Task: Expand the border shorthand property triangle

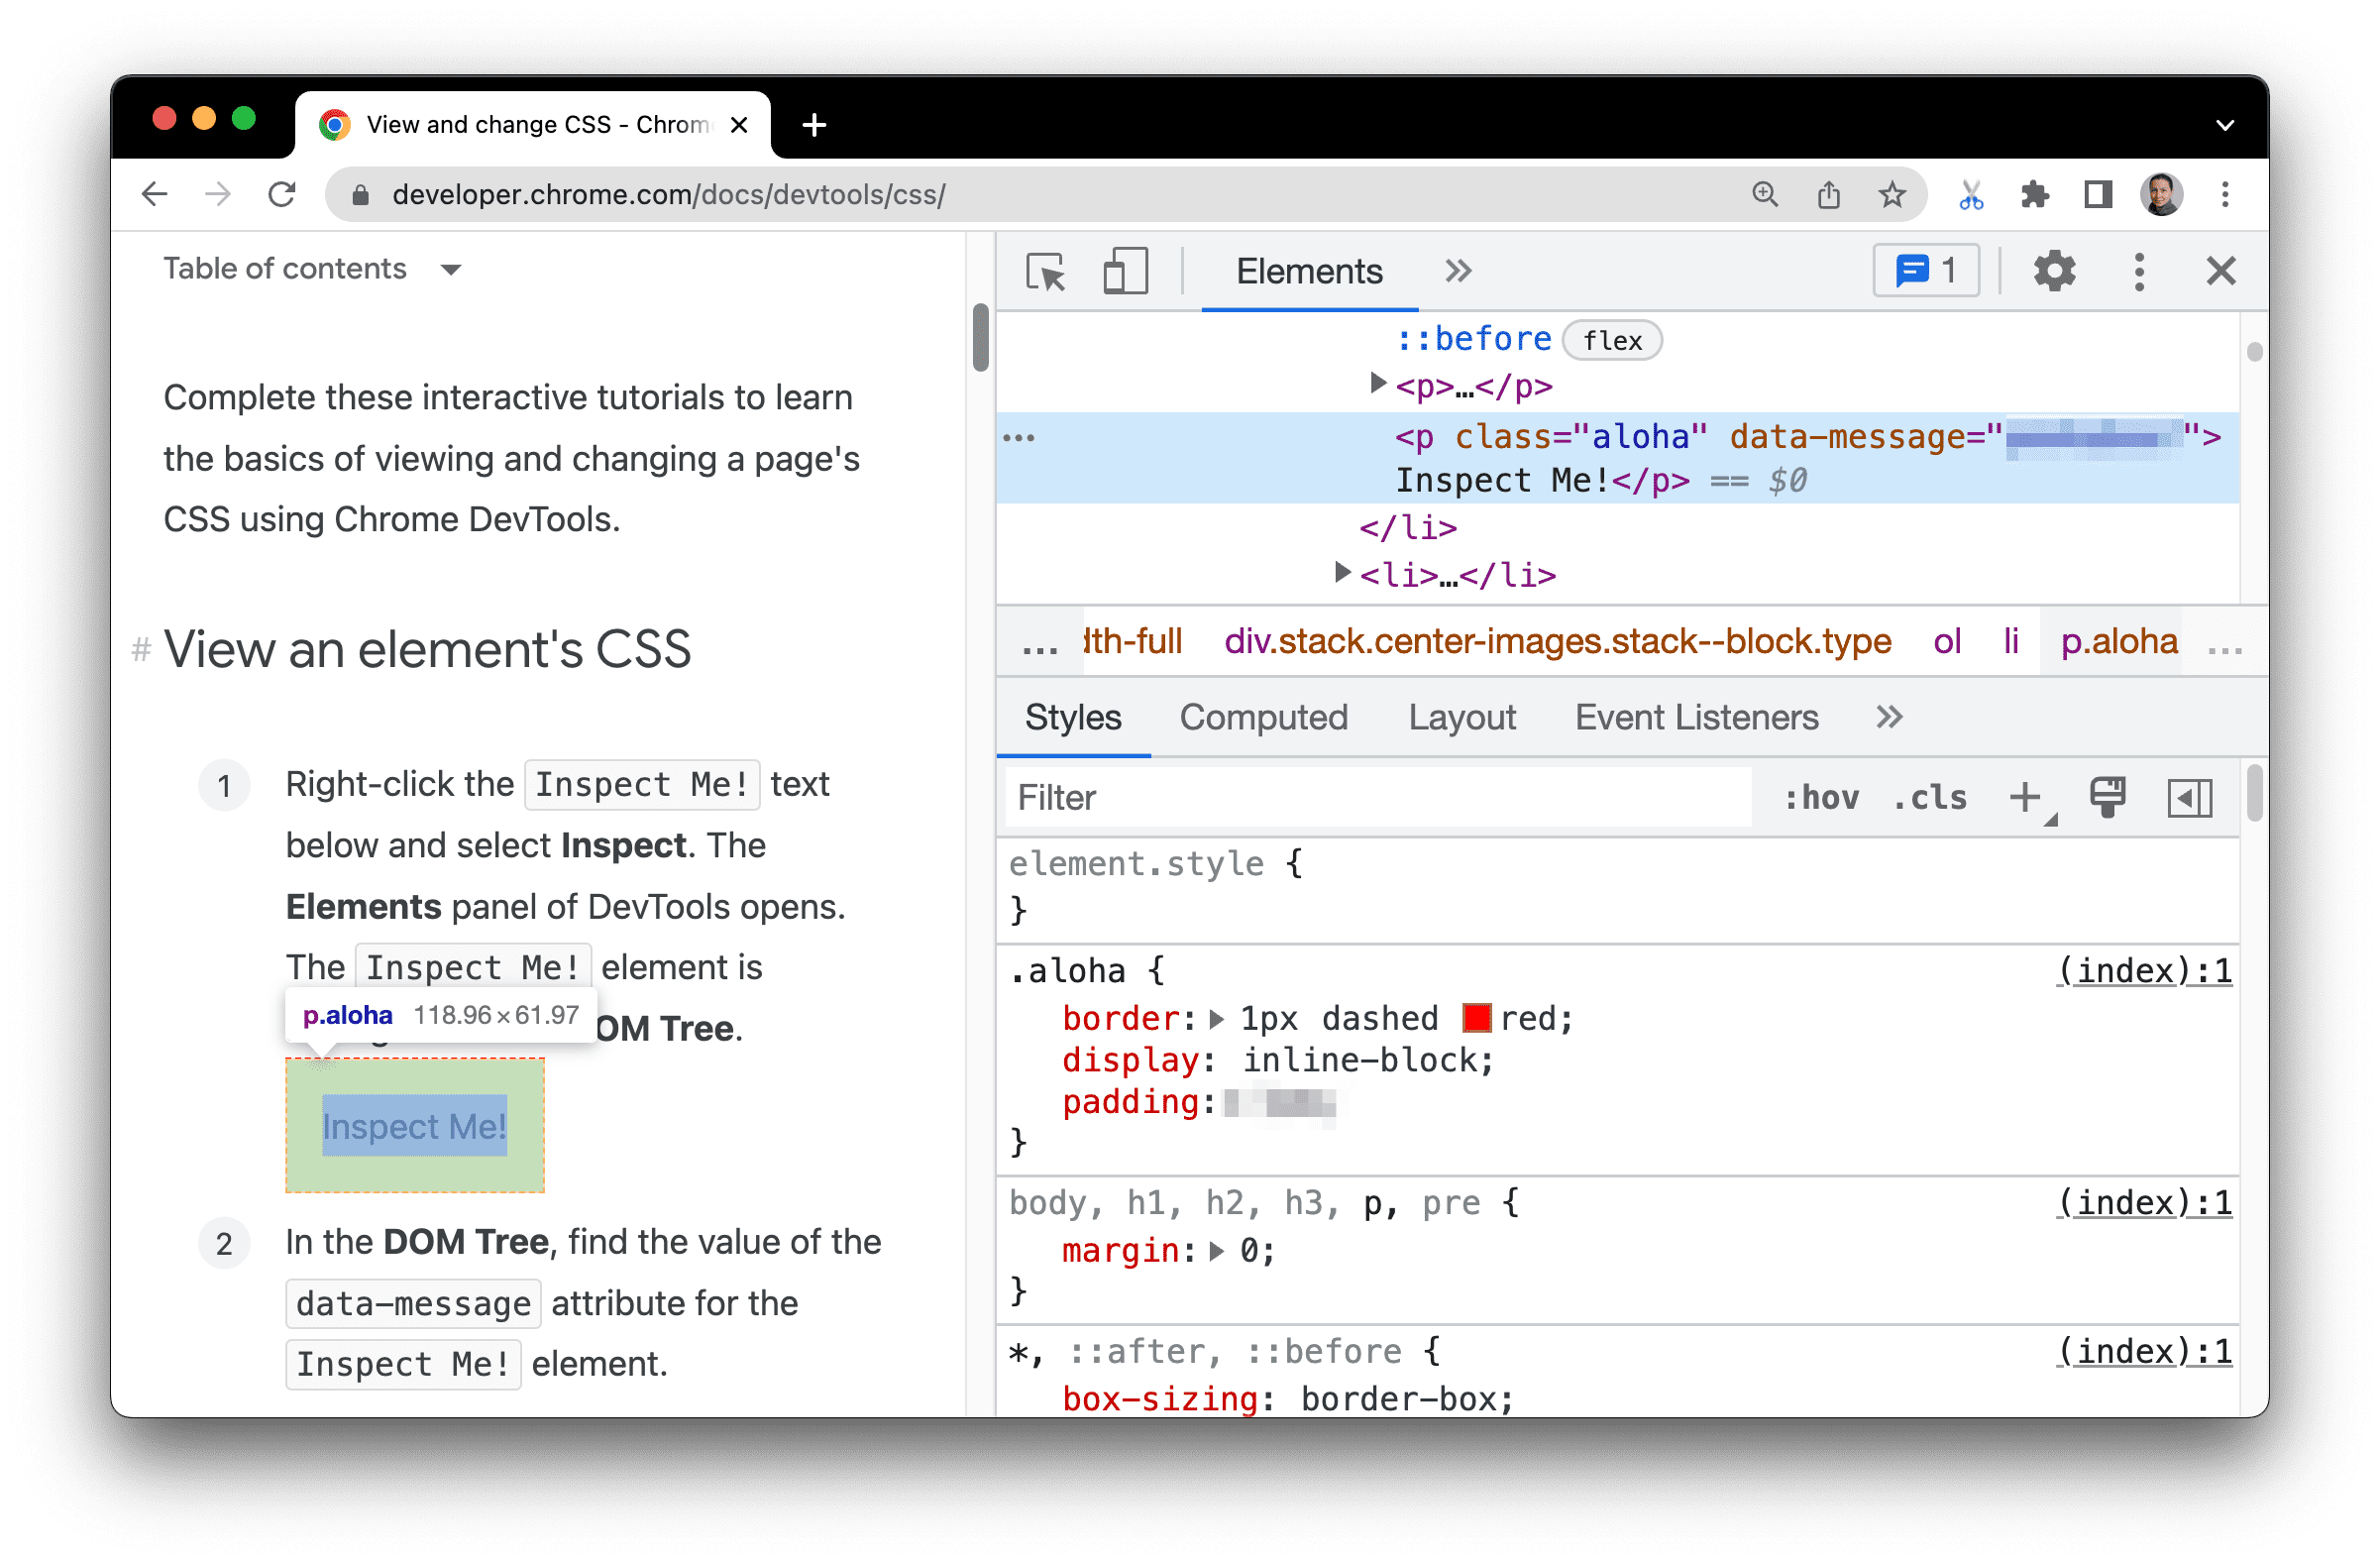Action: pos(1216,1016)
